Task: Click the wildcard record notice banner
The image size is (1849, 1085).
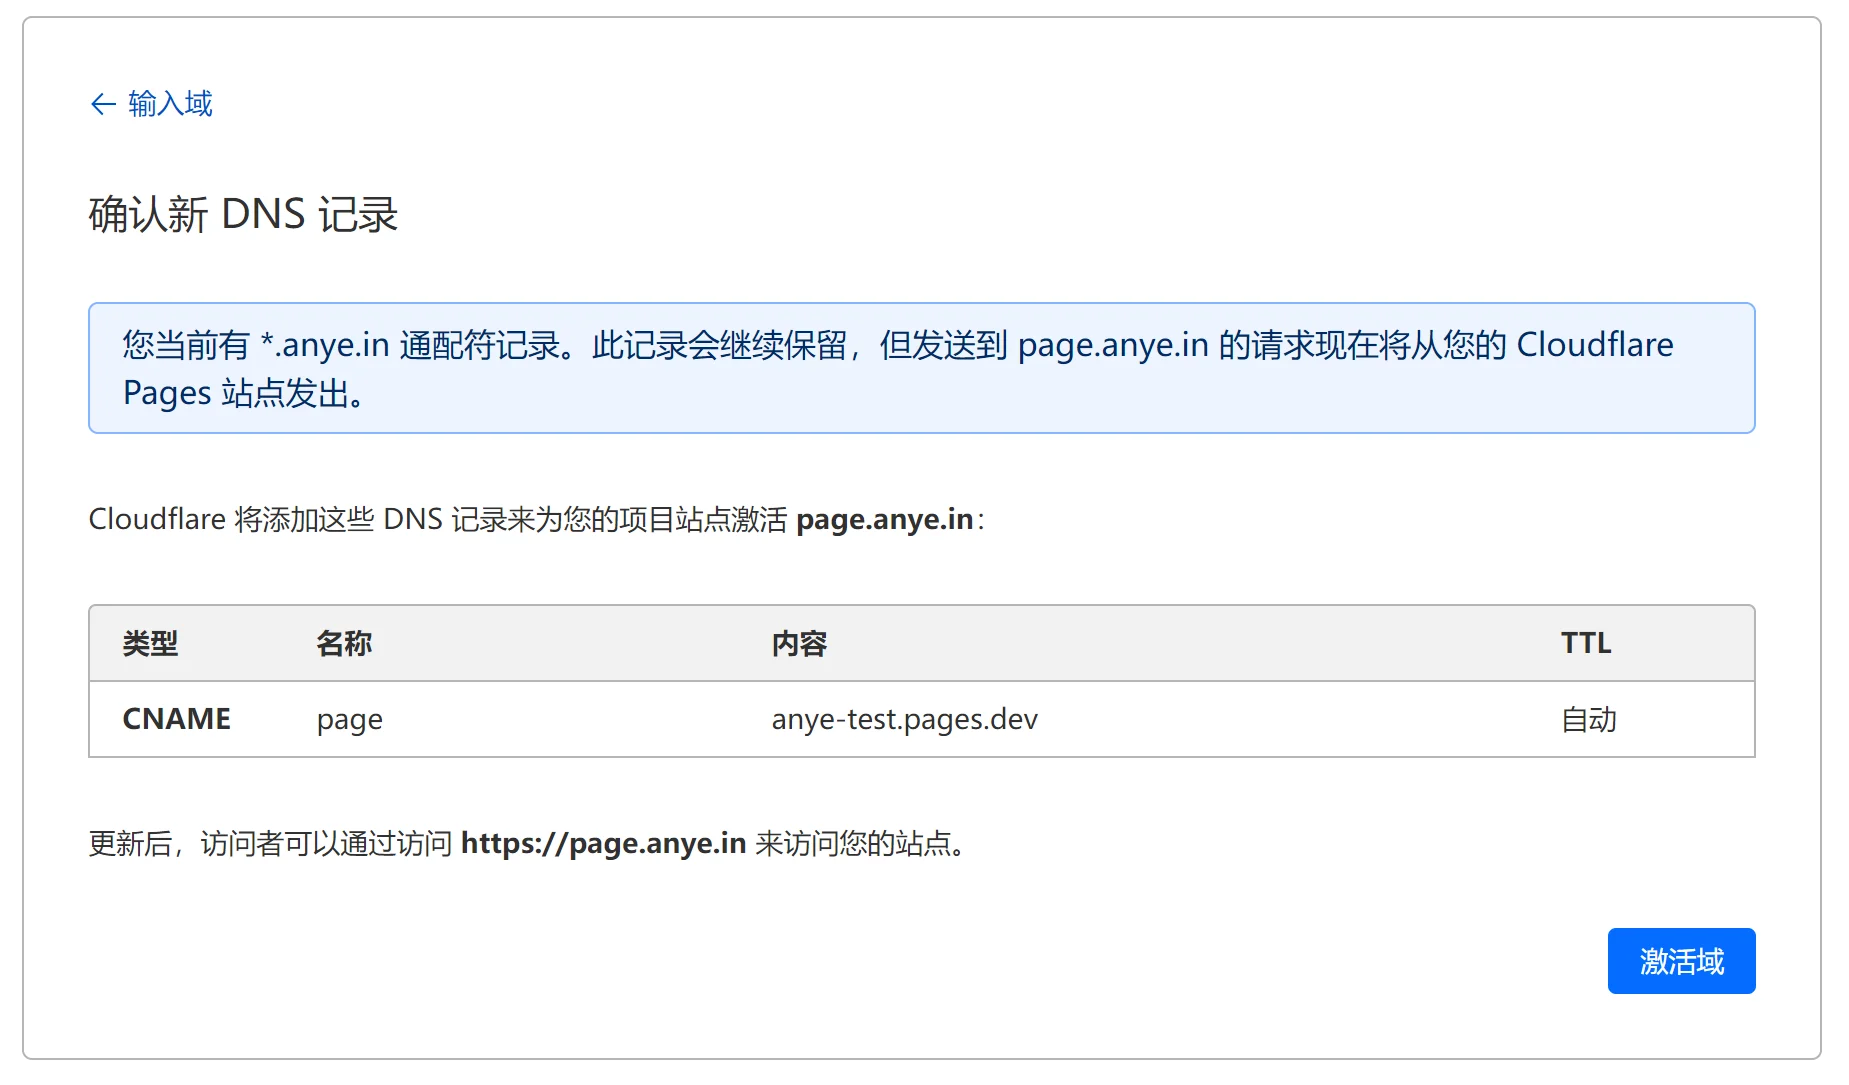Action: point(922,368)
